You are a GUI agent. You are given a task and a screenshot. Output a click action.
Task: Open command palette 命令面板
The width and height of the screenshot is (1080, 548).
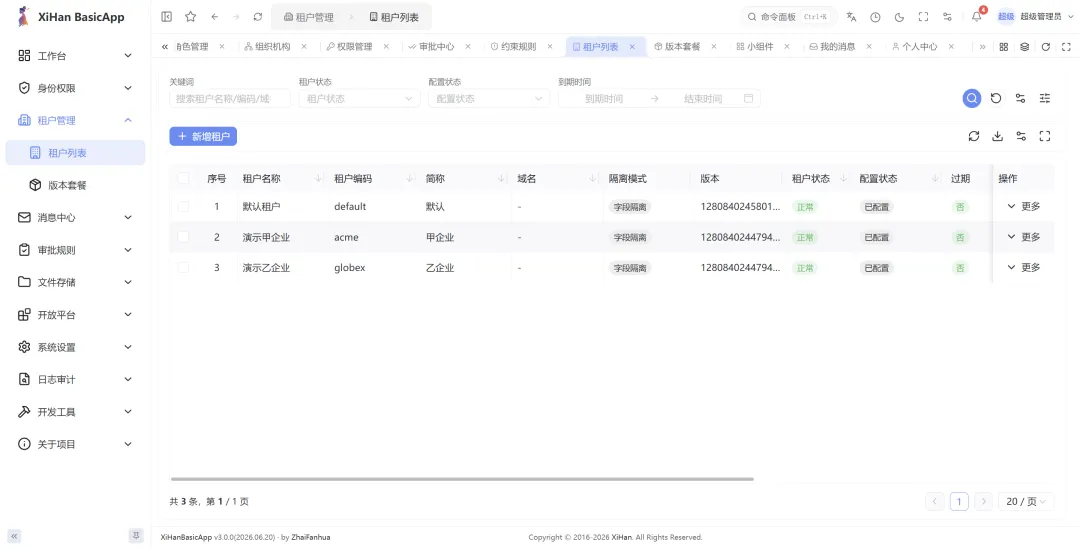coord(789,17)
